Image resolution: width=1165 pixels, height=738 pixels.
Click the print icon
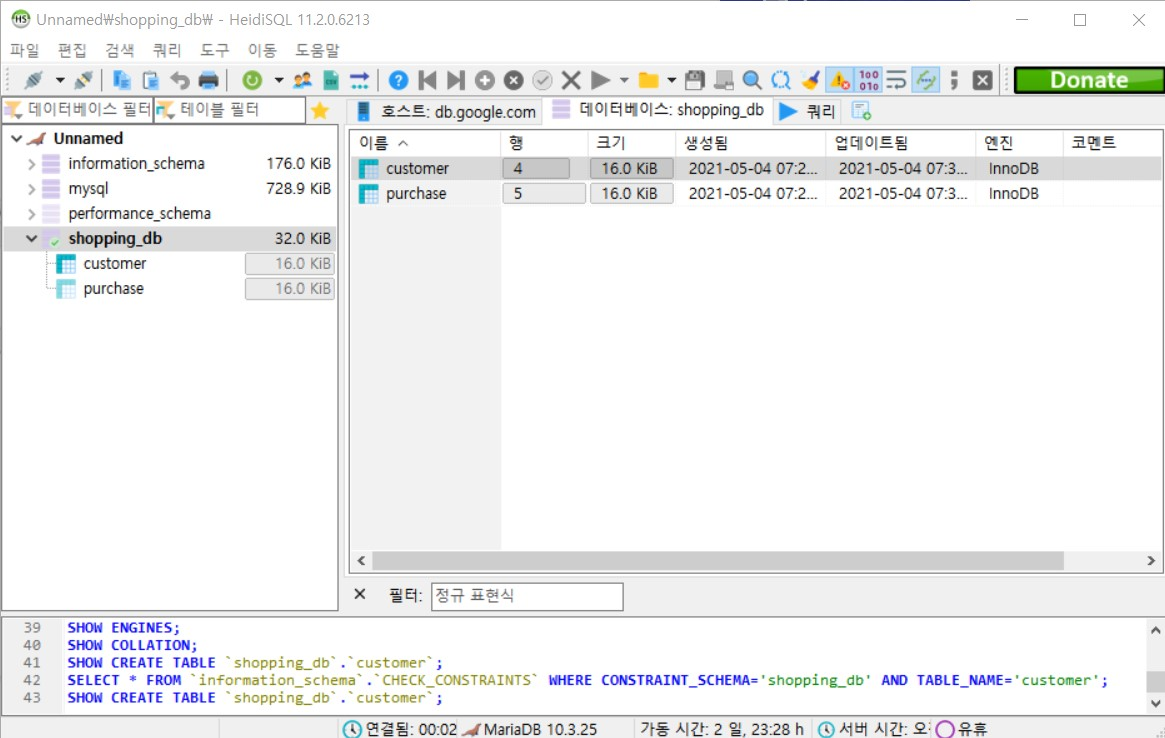[x=209, y=80]
